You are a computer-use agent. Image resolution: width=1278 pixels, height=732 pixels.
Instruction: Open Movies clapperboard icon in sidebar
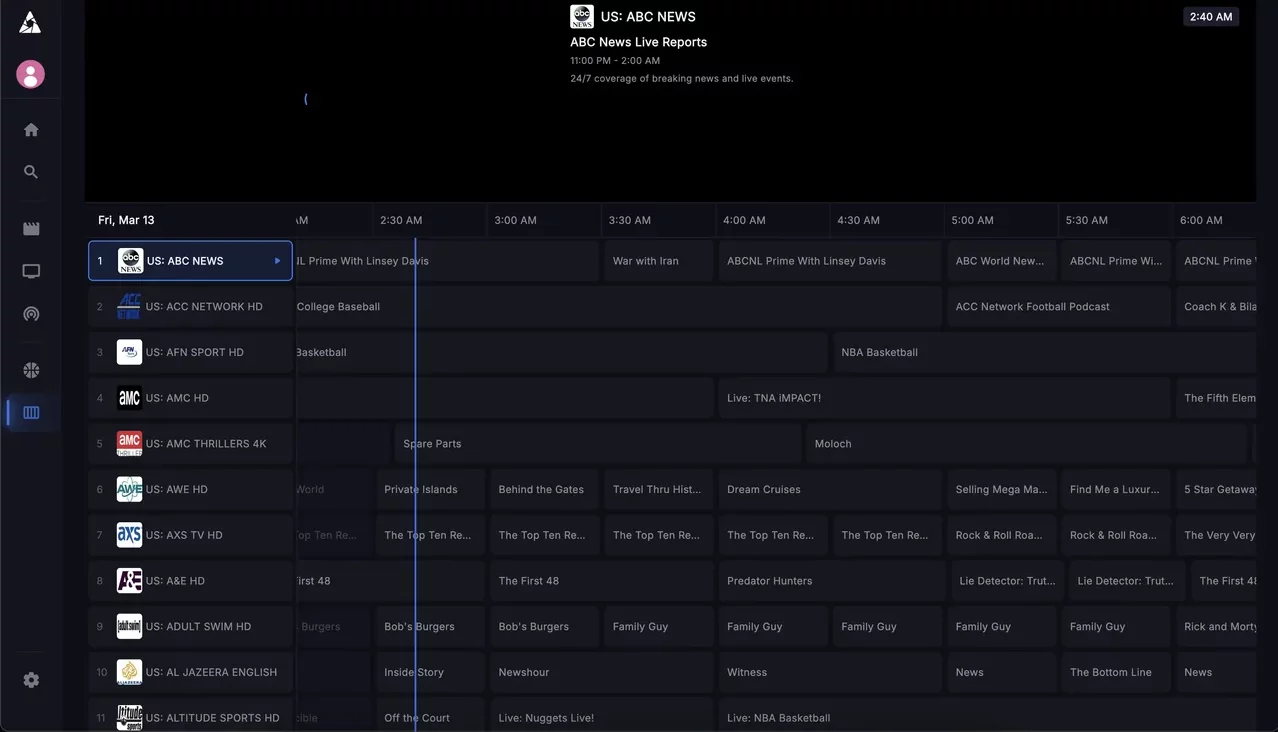point(31,229)
